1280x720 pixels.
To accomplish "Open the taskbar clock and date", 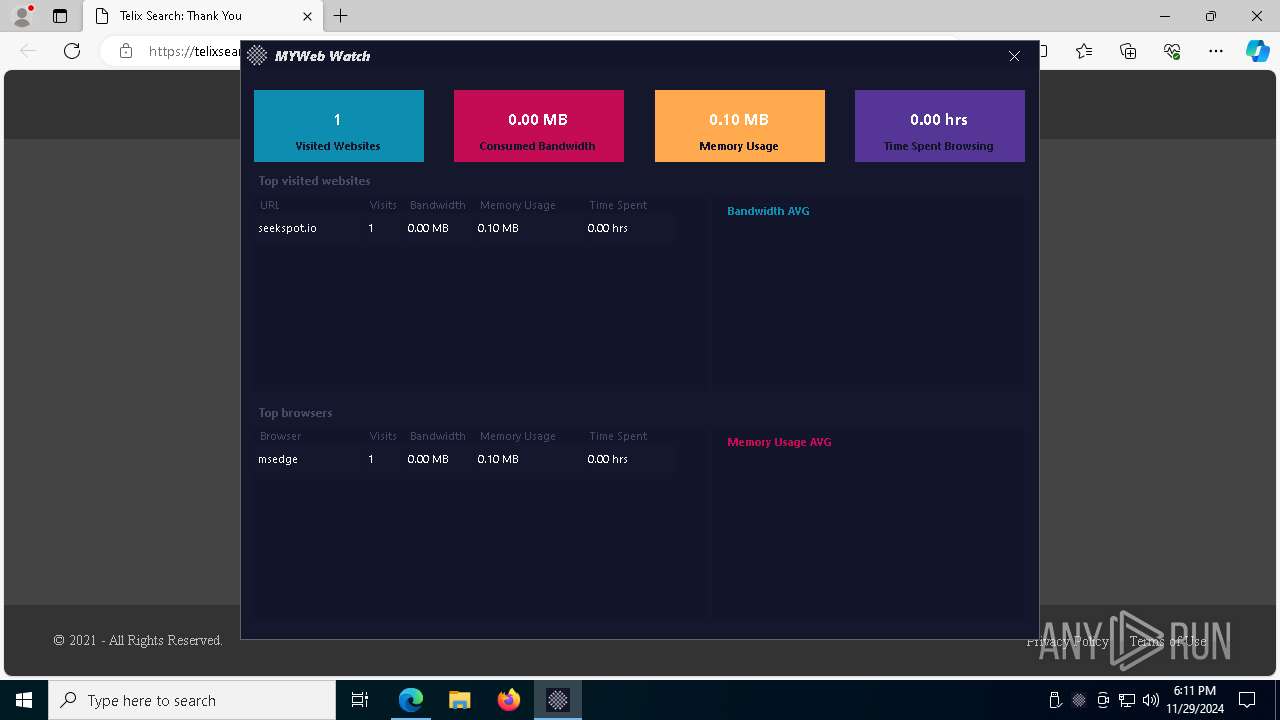I will click(1194, 700).
